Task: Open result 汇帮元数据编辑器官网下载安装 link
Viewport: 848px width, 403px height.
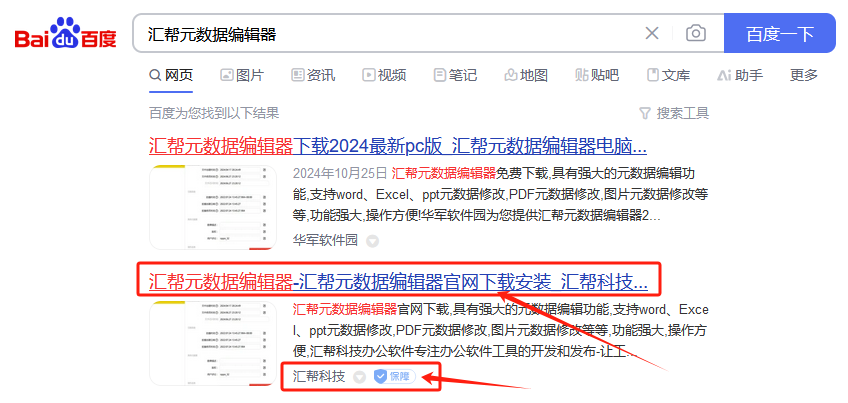Action: coord(398,281)
